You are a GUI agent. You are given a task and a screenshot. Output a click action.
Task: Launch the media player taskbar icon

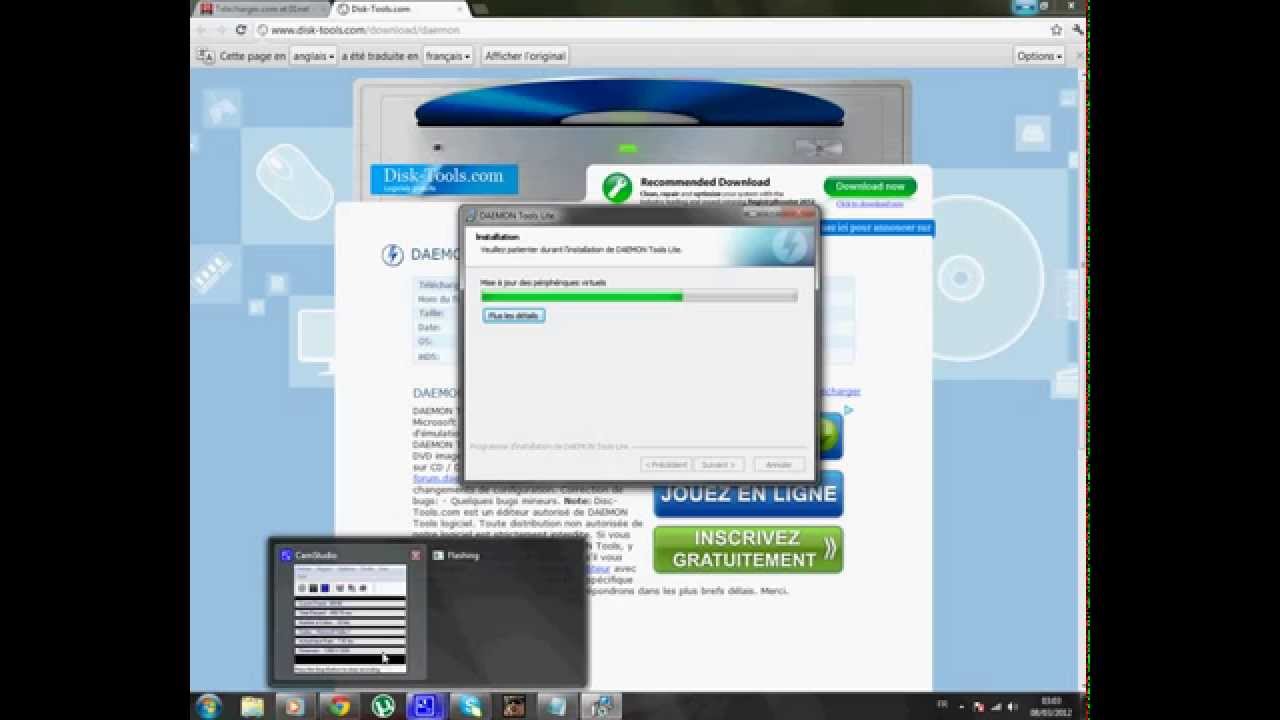(295, 706)
